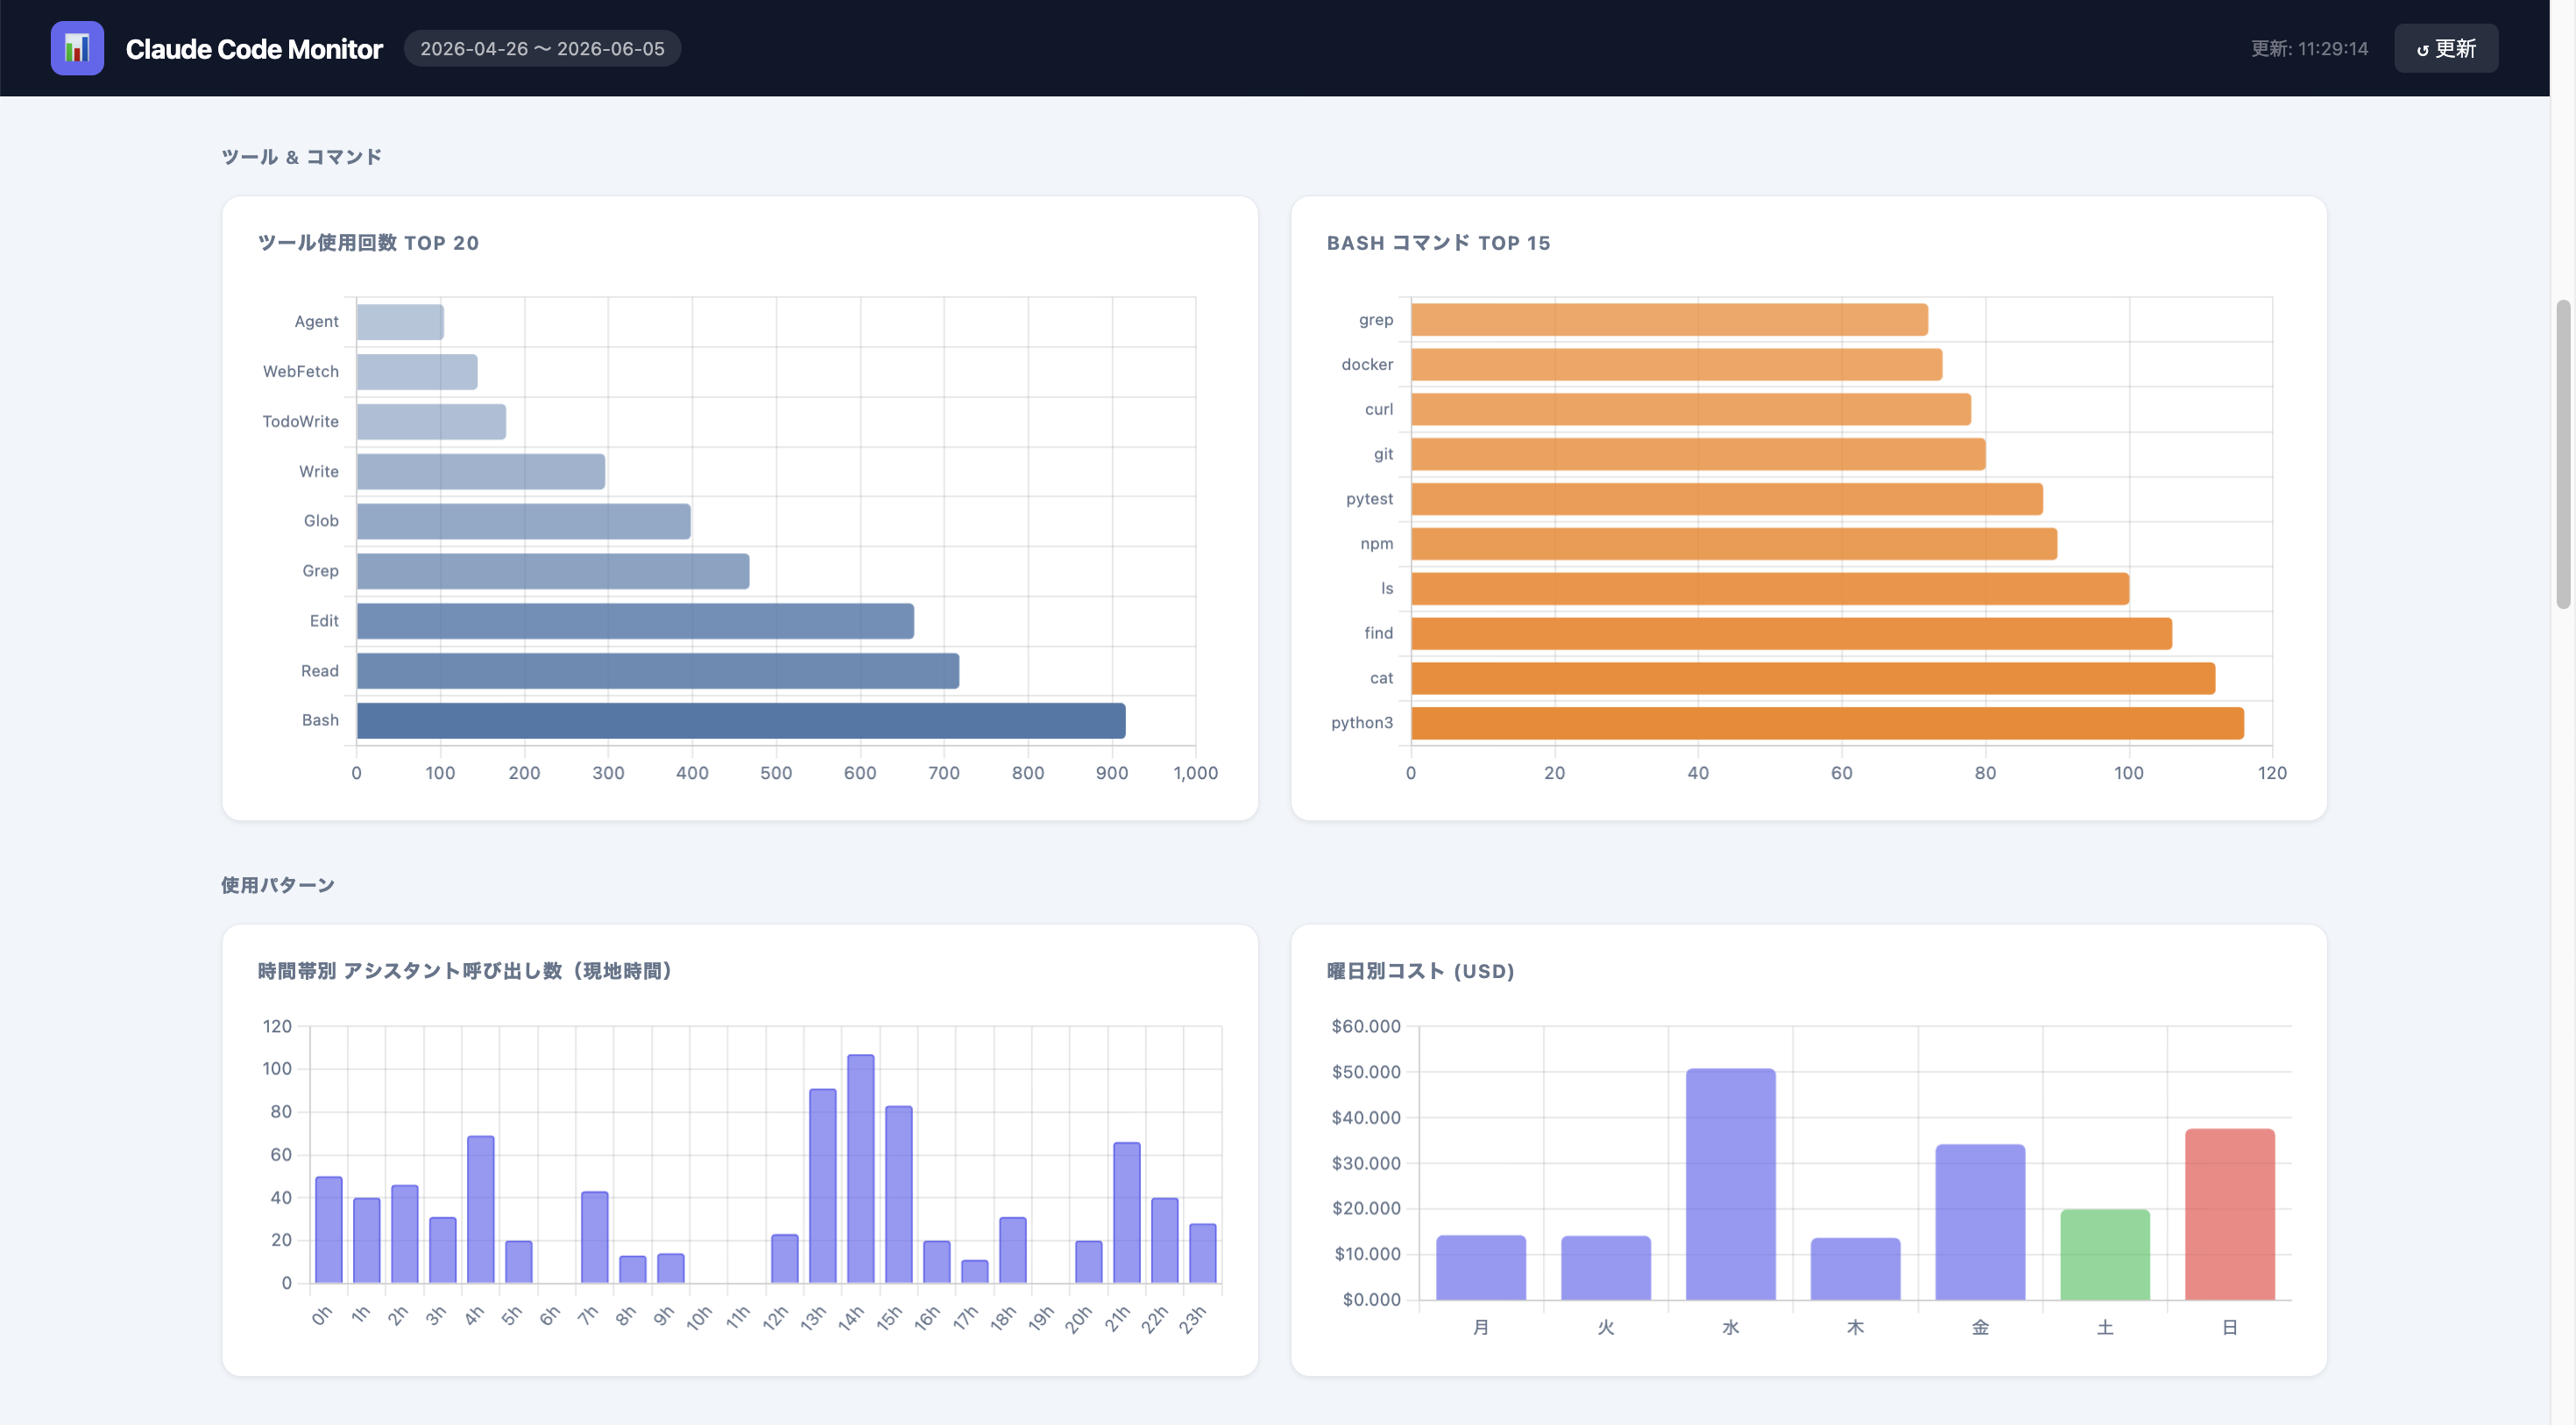Click the Claude Code Monitor title

tap(254, 49)
